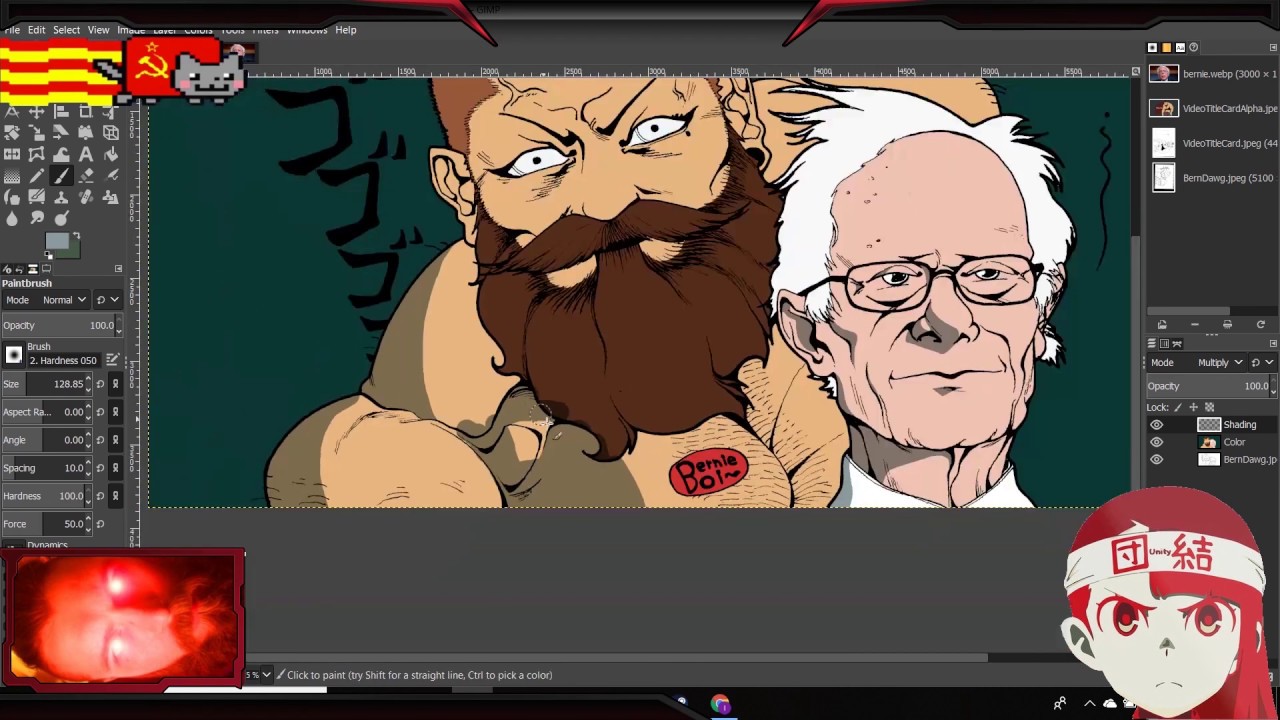Select bernie.webp in the Images list
The height and width of the screenshot is (720, 1280).
click(1213, 74)
